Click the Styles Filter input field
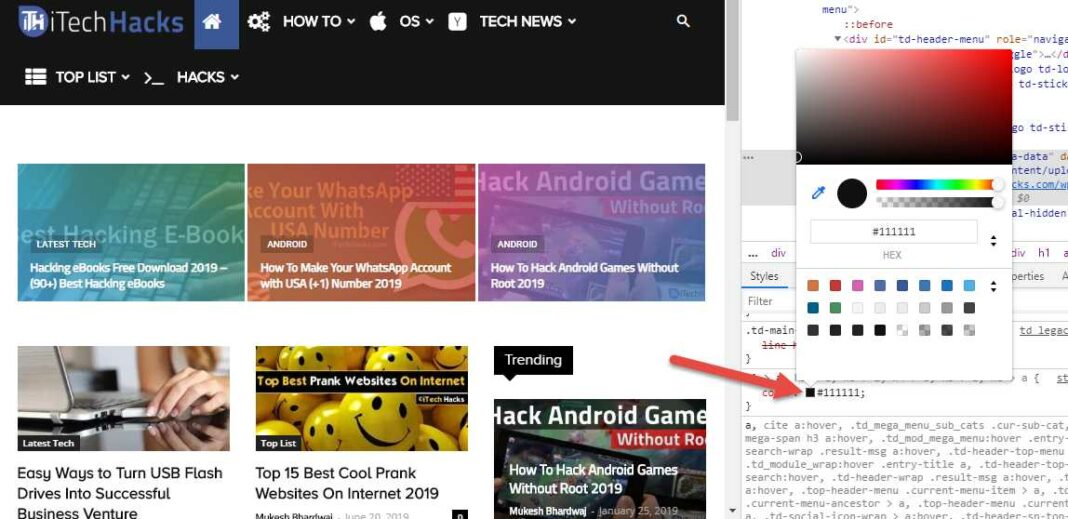 770,301
